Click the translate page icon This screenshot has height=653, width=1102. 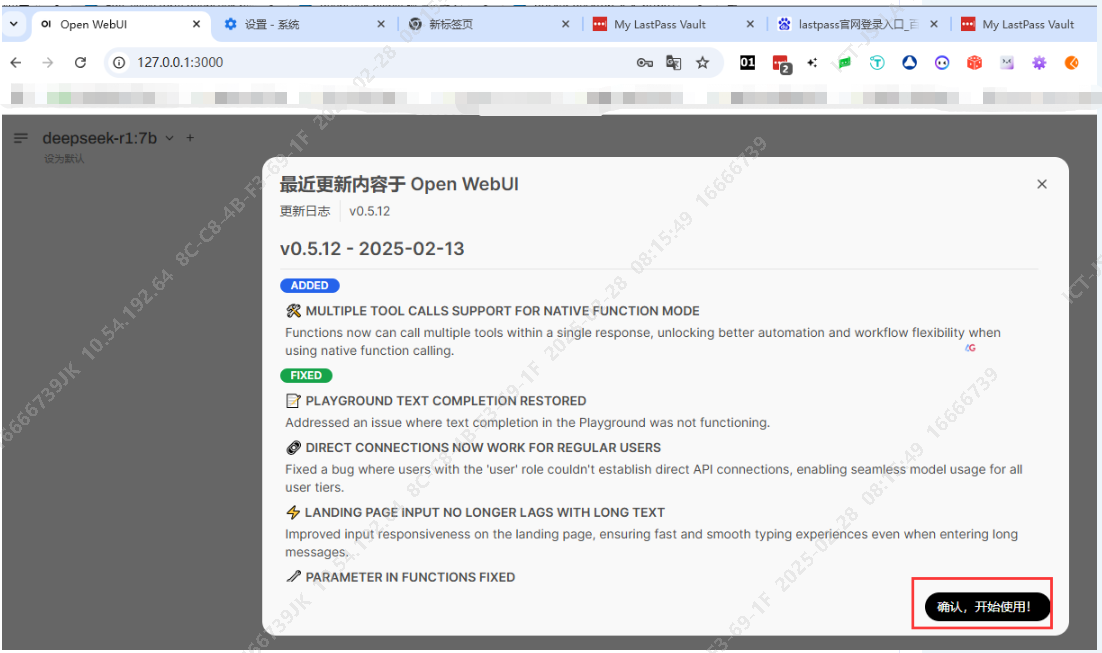(x=673, y=63)
